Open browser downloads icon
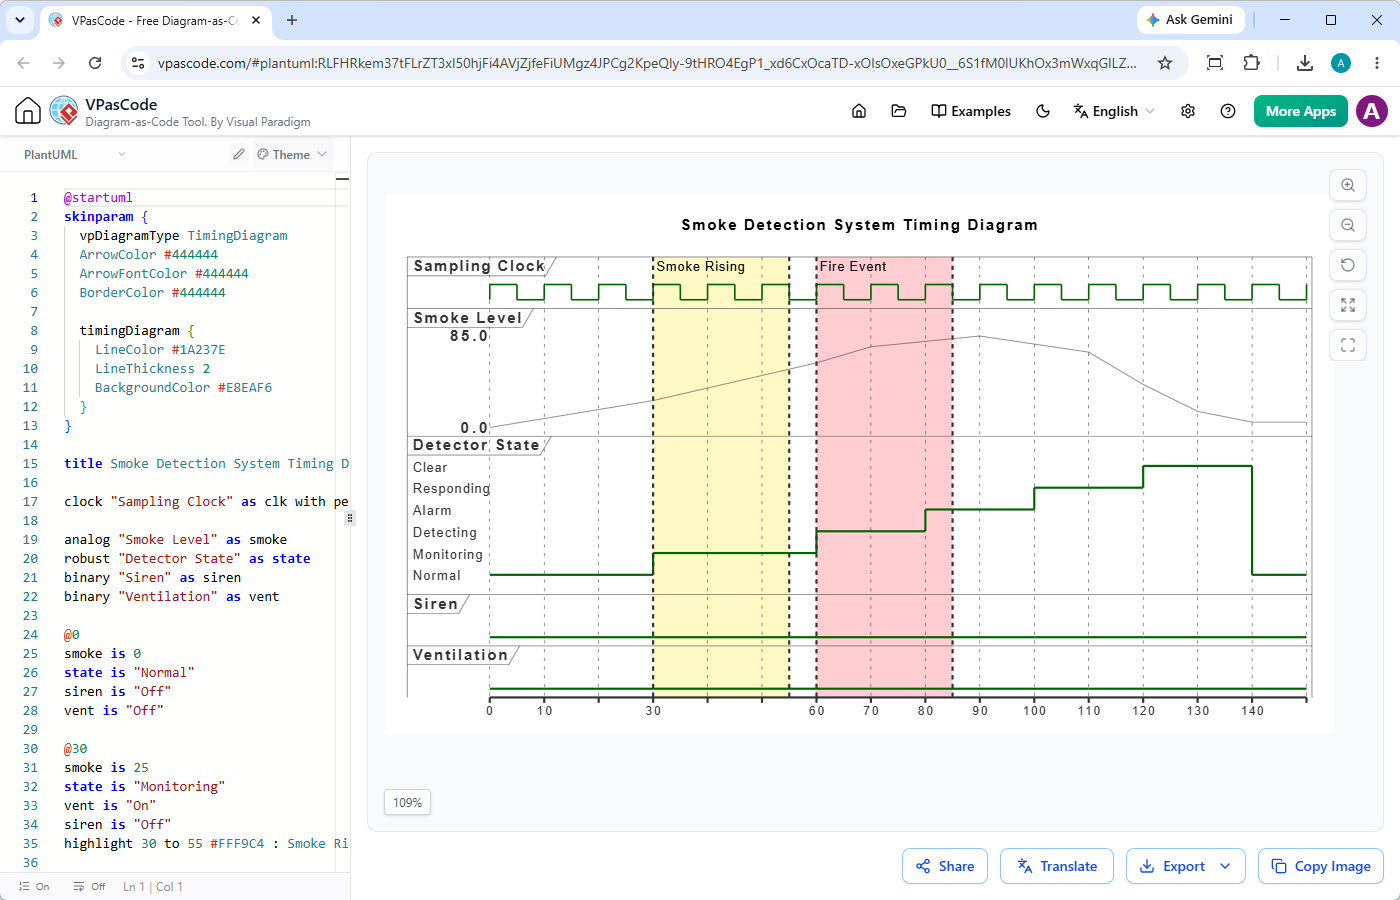The width and height of the screenshot is (1400, 900). pos(1305,63)
